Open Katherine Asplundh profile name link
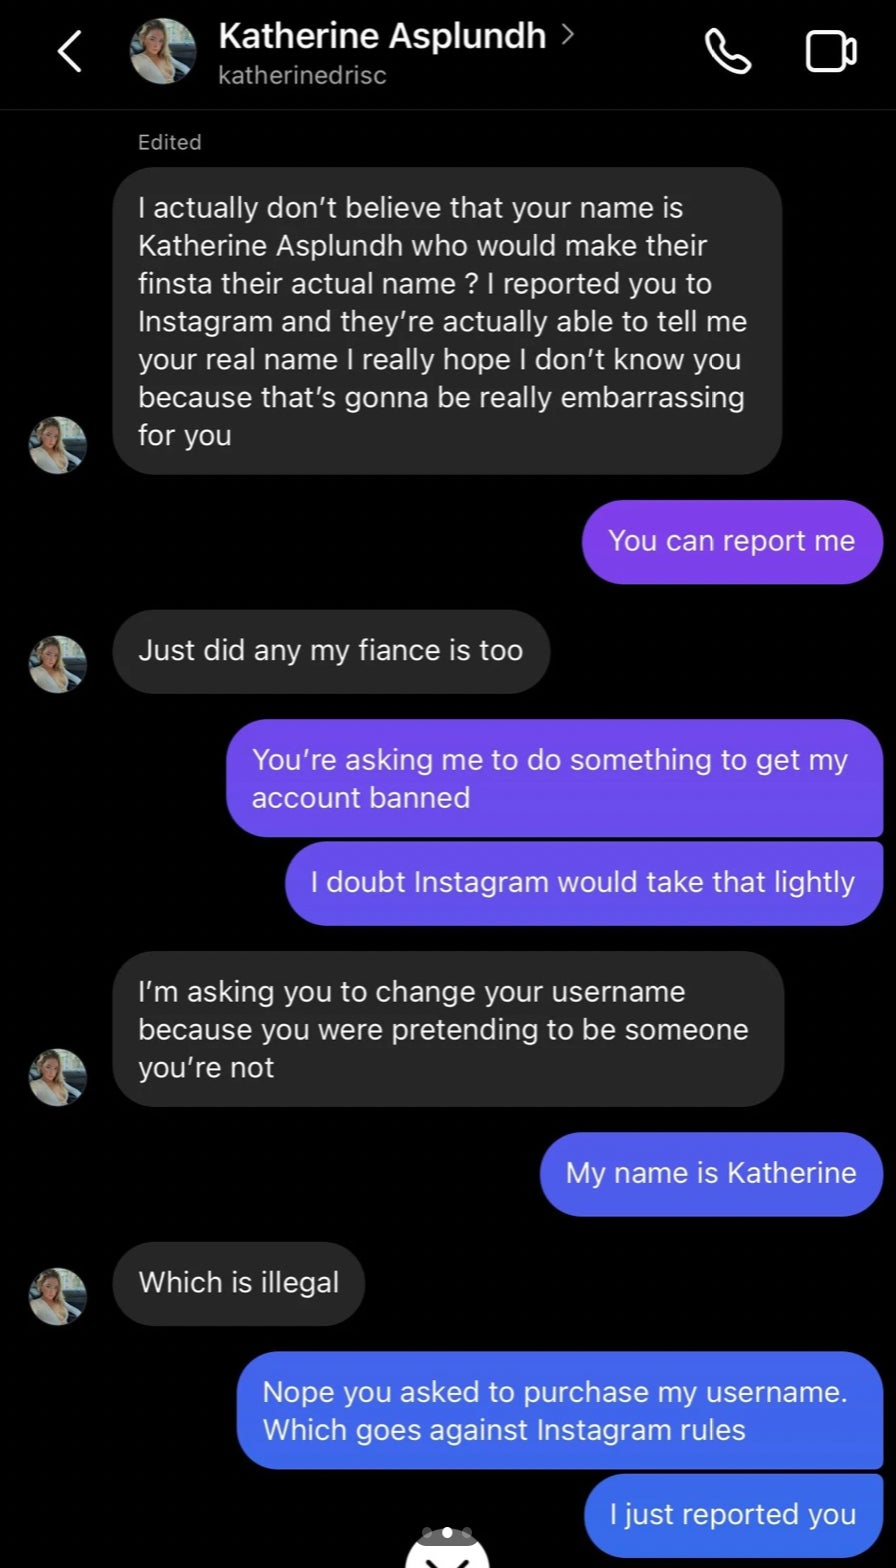 pos(382,36)
